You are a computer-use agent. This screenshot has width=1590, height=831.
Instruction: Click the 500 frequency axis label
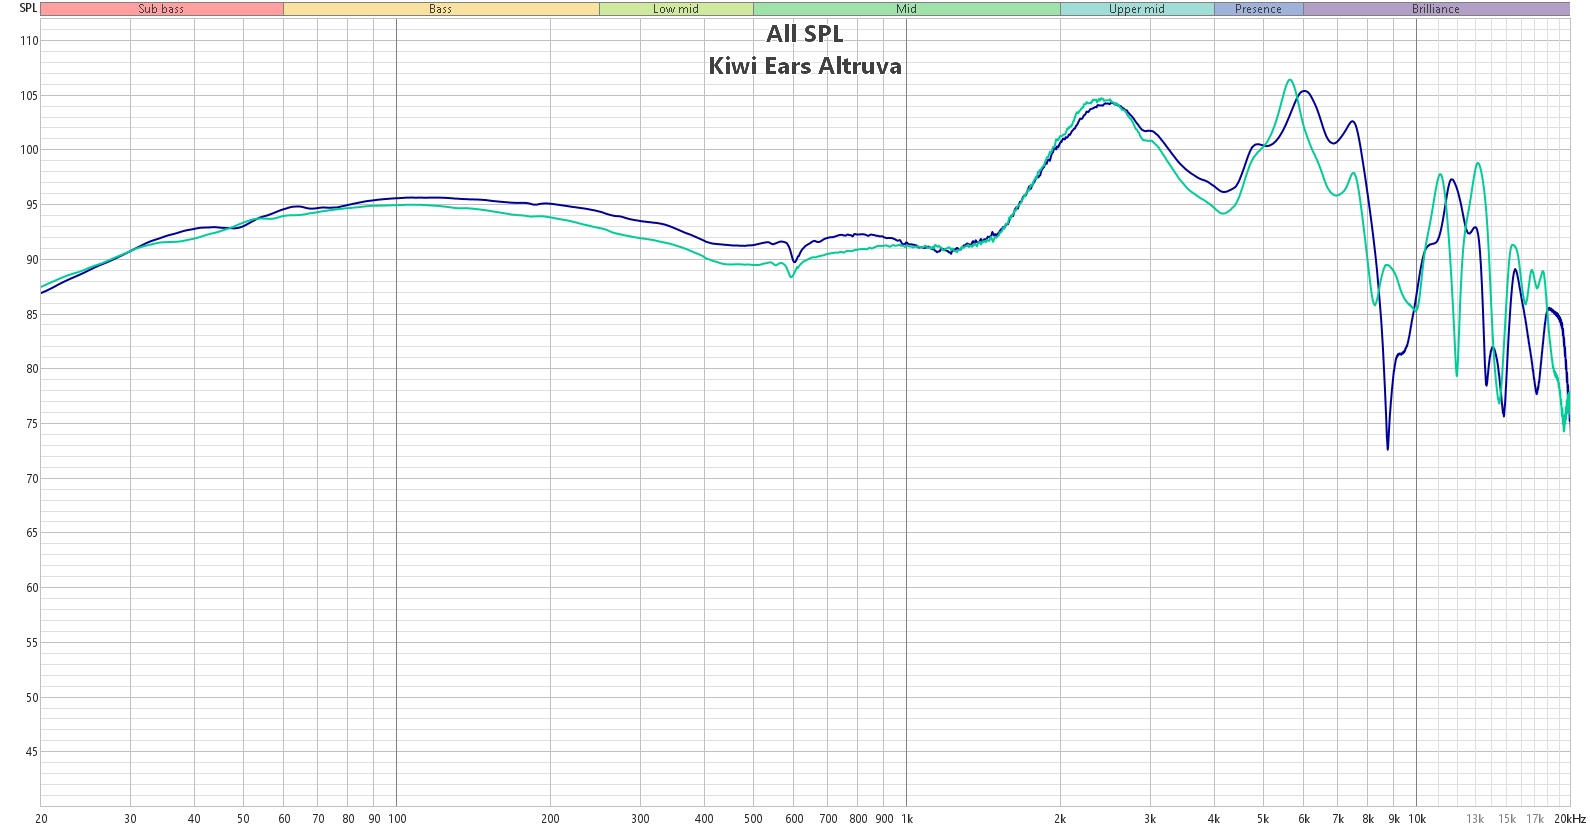[x=753, y=819]
